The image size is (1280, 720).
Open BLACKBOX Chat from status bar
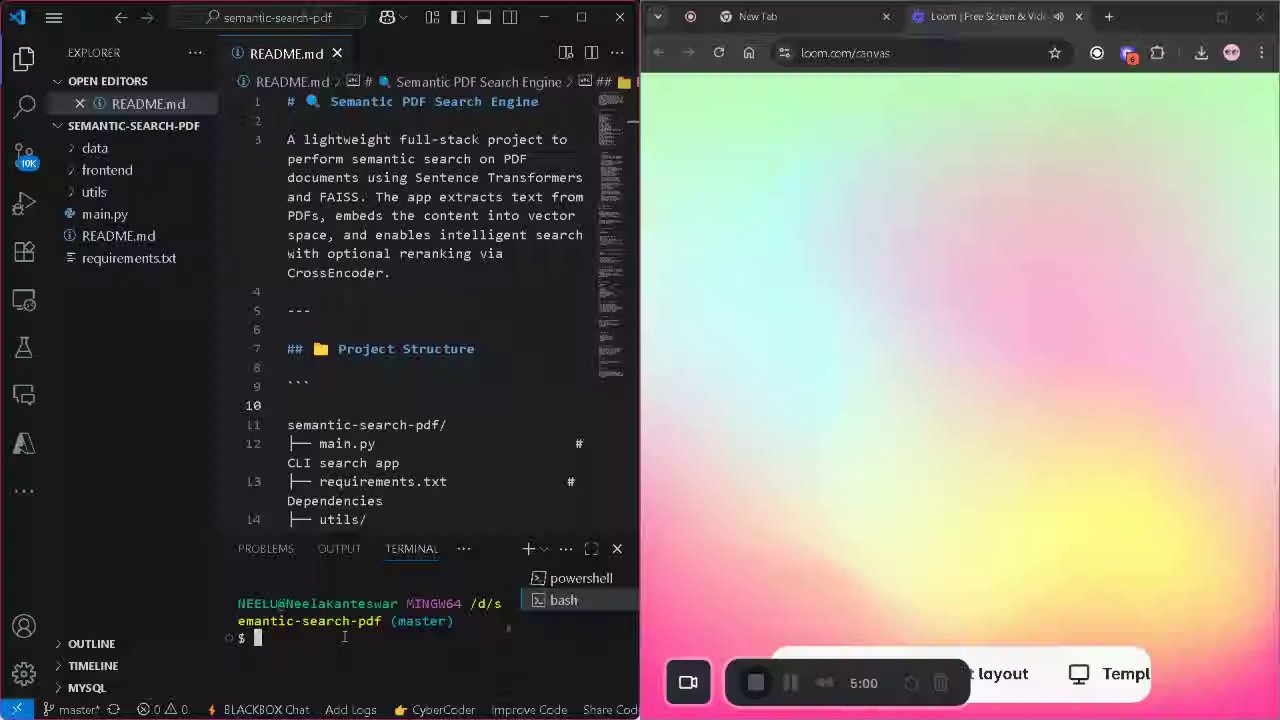point(258,710)
